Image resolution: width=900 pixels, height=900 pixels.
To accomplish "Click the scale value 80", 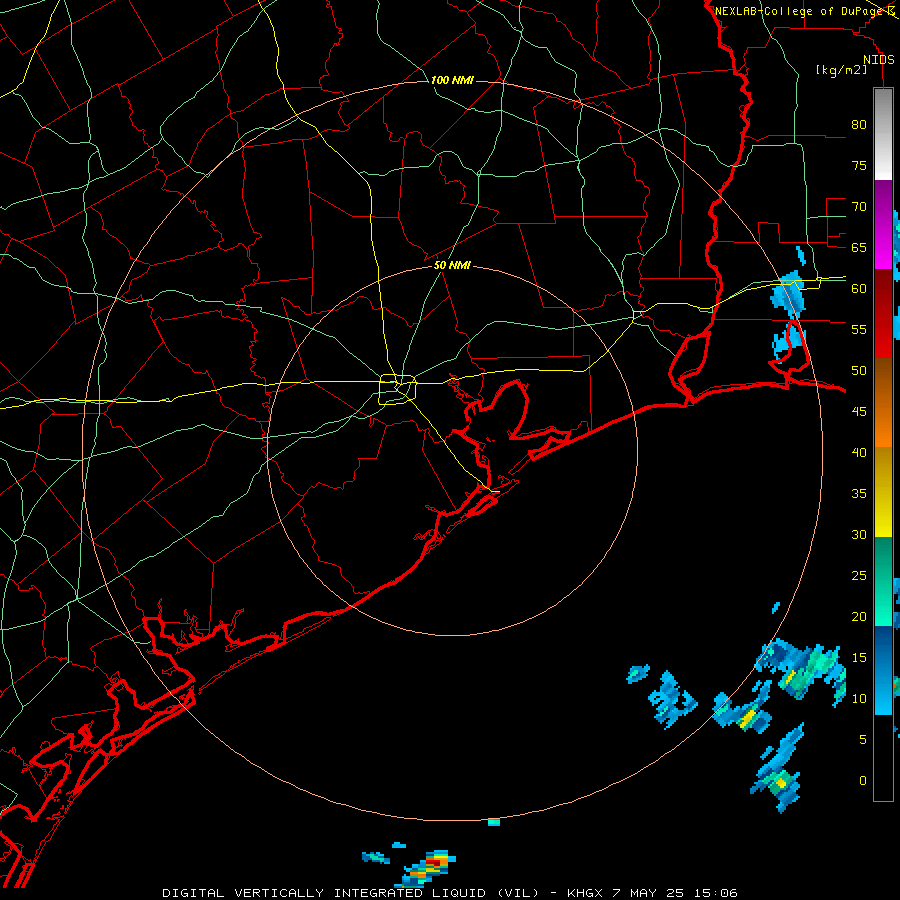I will point(859,125).
